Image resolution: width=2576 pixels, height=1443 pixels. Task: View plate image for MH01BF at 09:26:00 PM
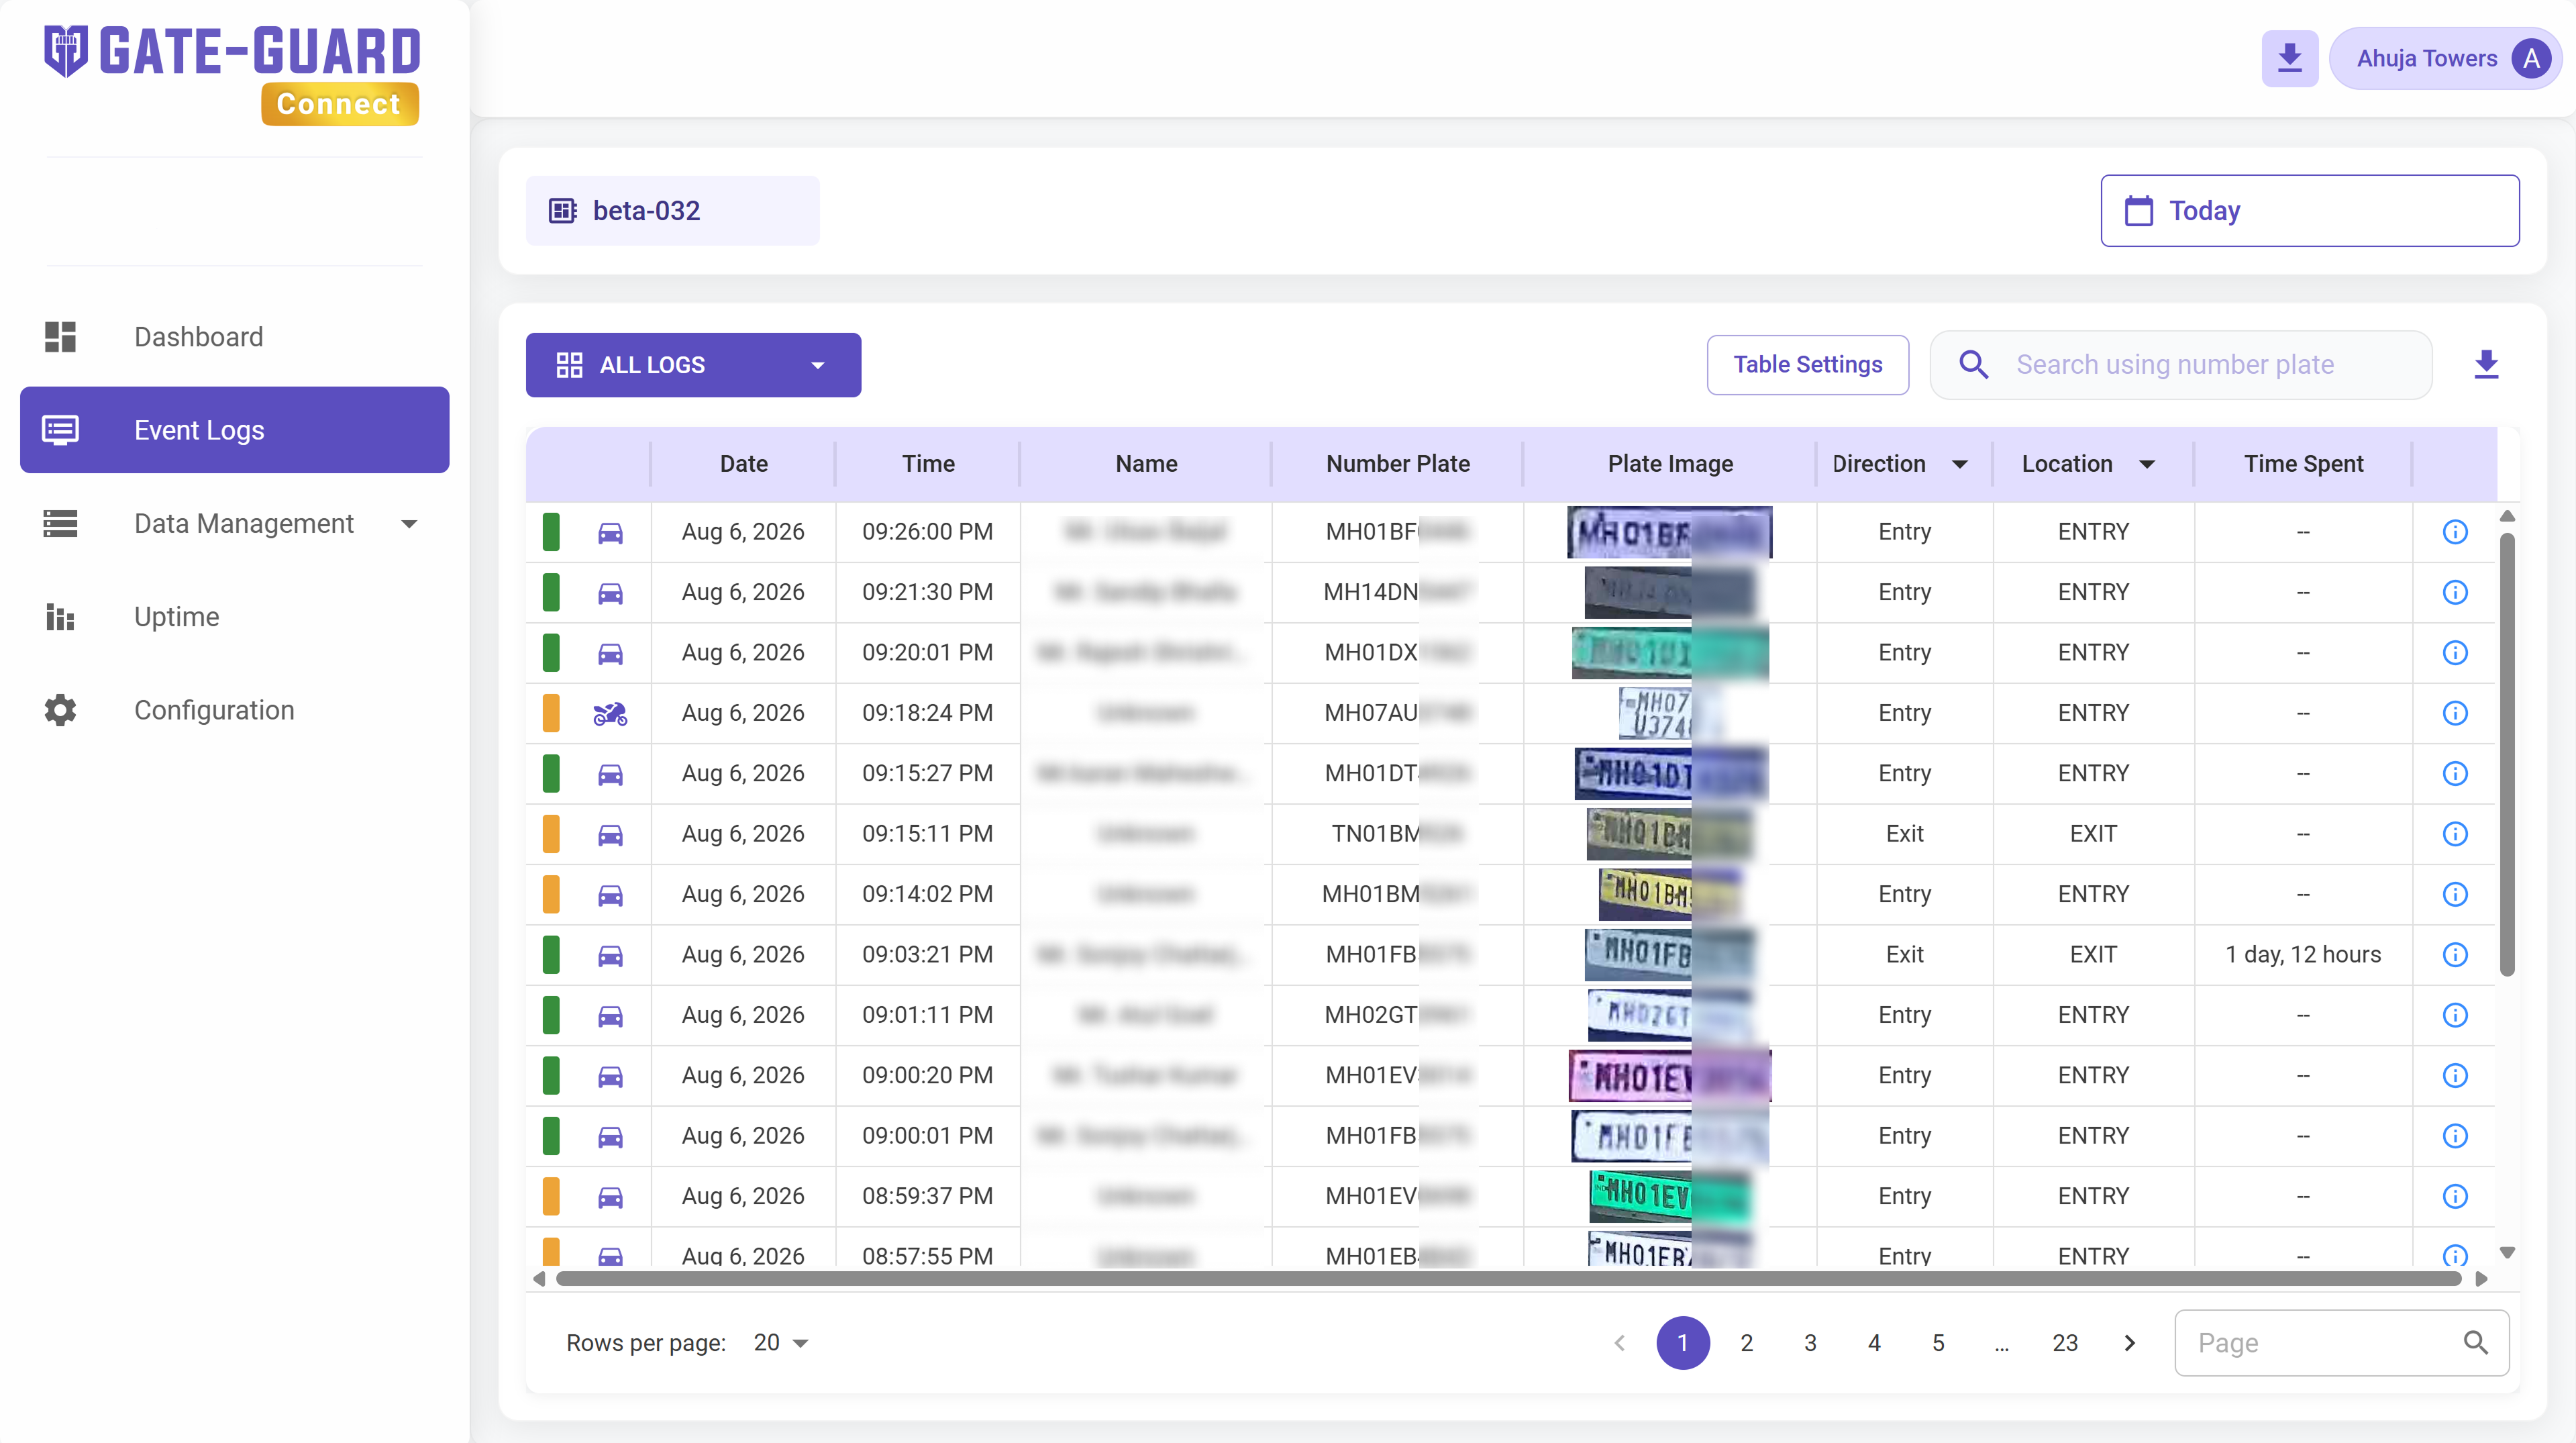click(x=1670, y=532)
